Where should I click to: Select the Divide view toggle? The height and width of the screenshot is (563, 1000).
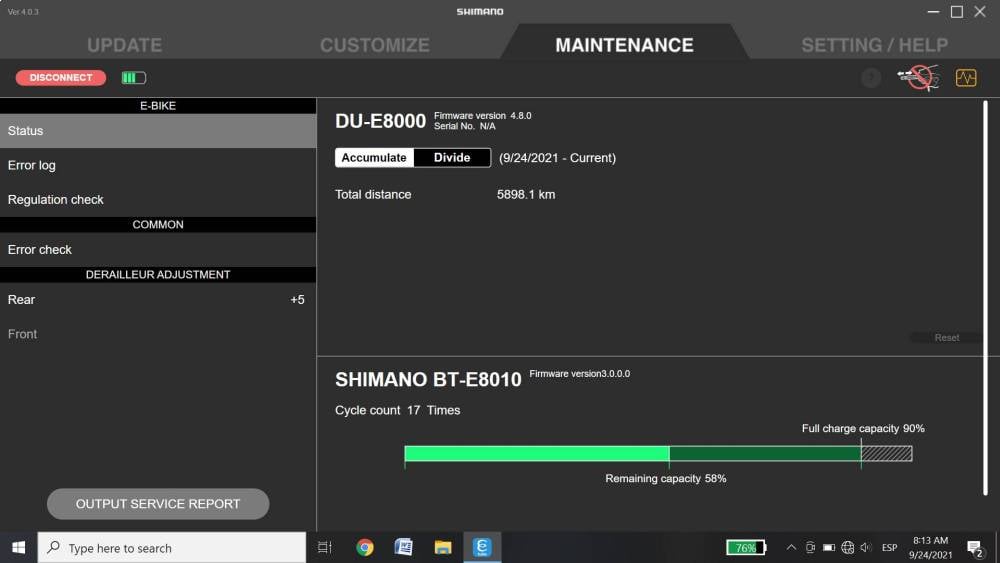(452, 157)
